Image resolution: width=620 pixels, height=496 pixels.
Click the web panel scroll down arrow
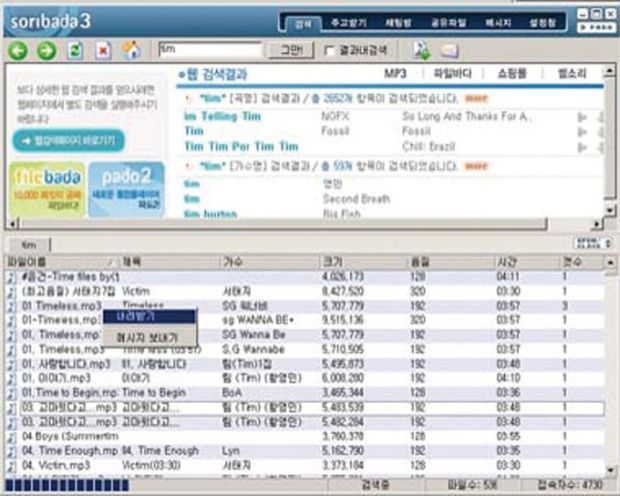[x=609, y=210]
